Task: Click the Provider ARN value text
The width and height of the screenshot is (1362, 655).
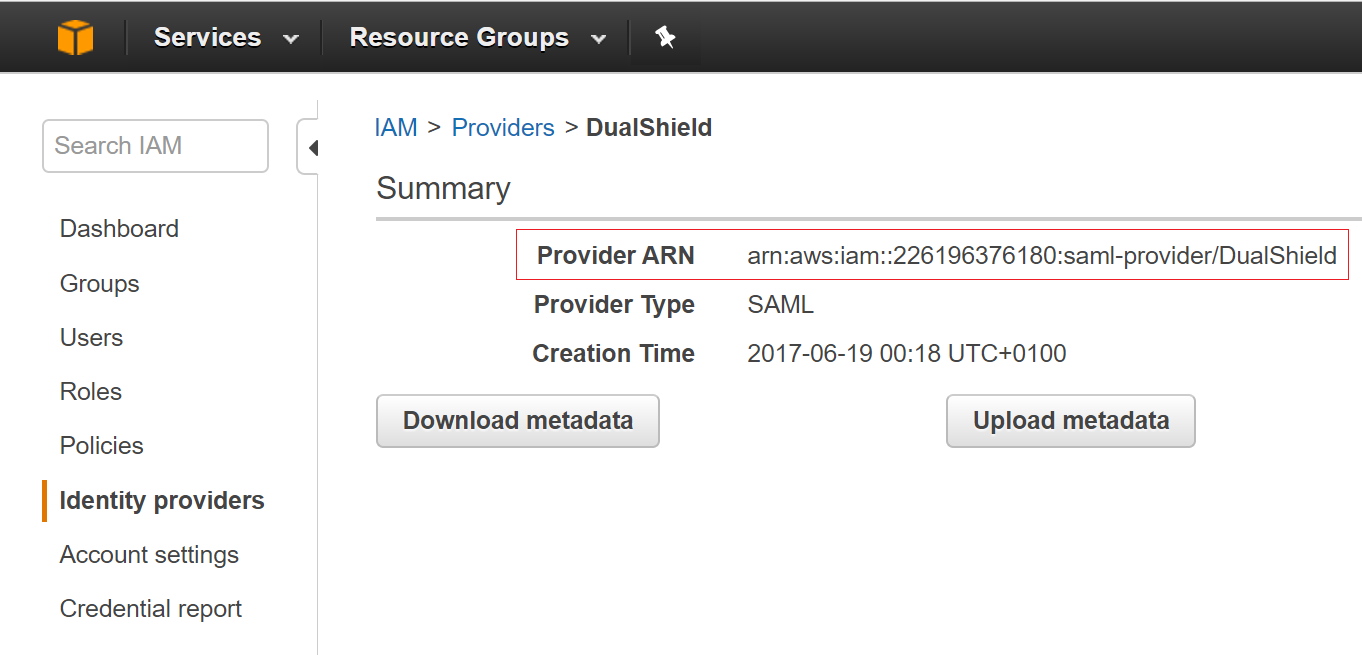Action: pos(1041,256)
